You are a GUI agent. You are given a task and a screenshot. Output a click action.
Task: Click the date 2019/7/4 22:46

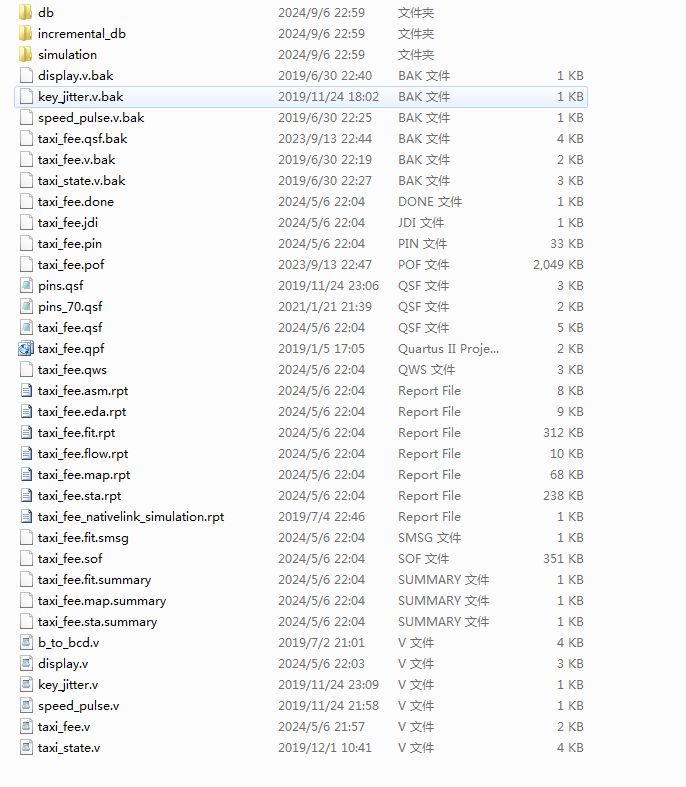pyautogui.click(x=321, y=516)
